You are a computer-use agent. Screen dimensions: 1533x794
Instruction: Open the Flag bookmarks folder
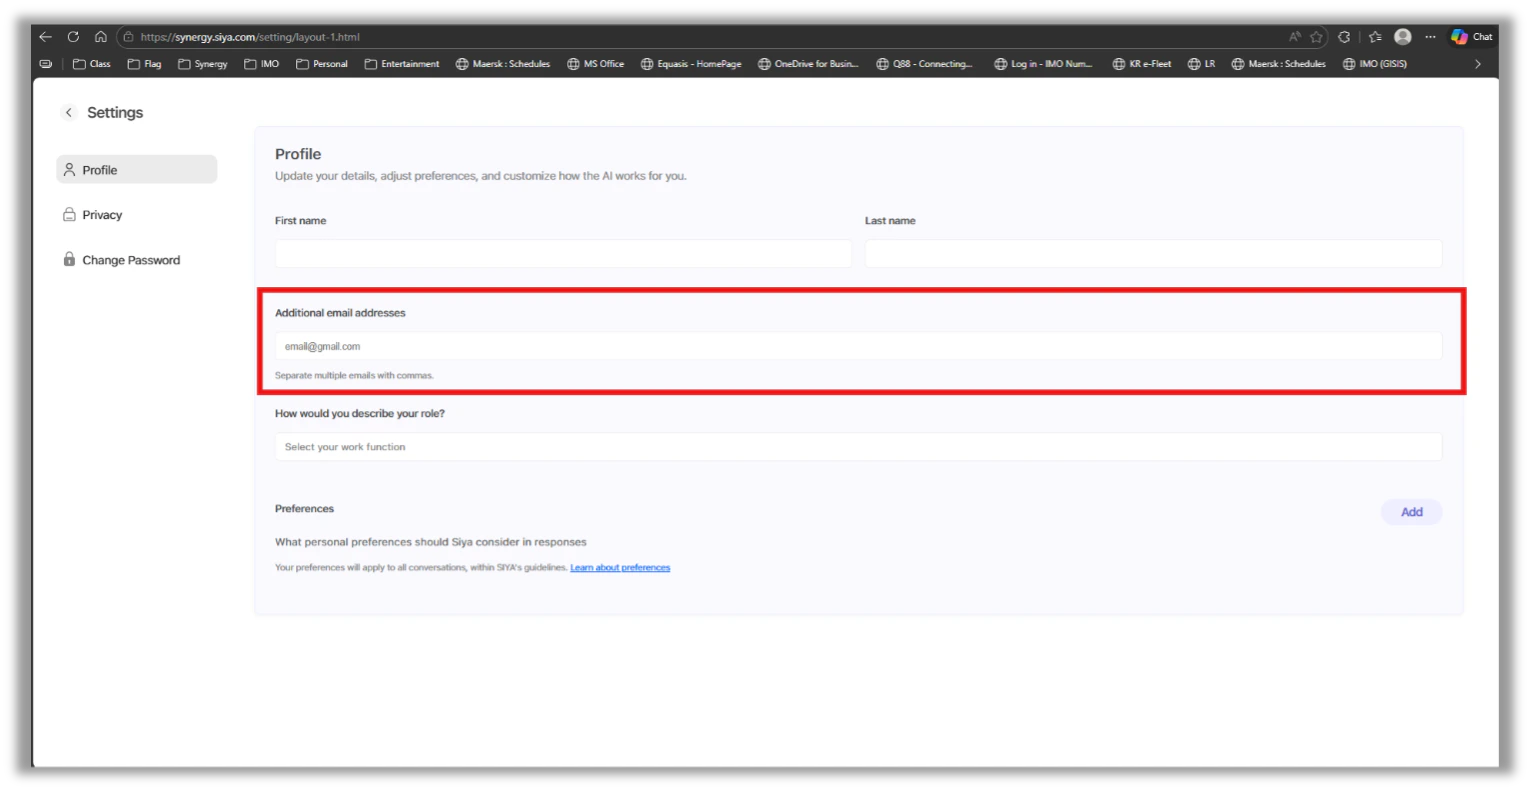click(x=144, y=64)
